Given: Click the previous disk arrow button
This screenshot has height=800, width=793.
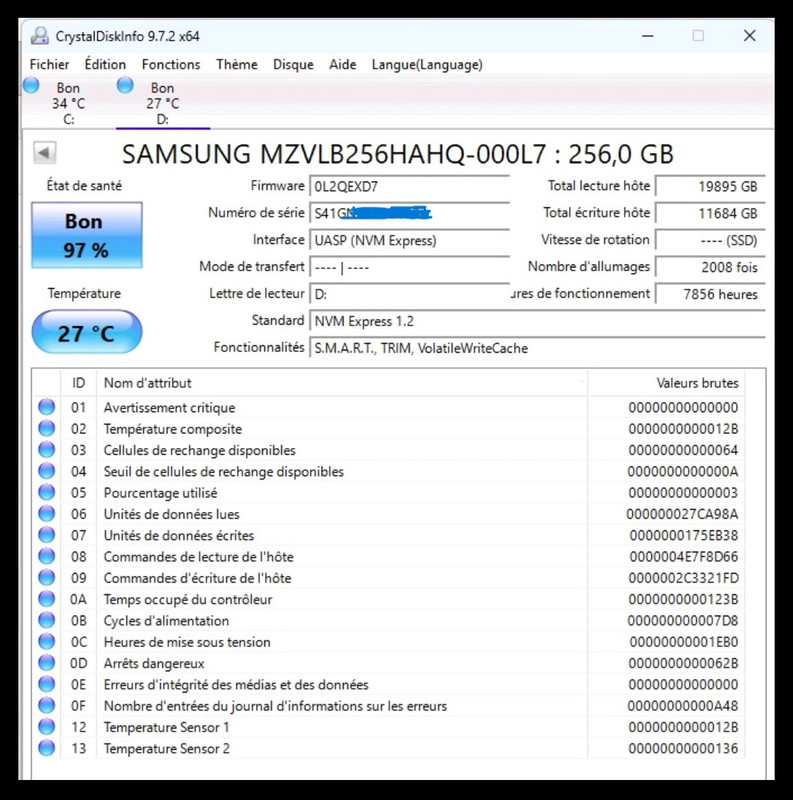Looking at the screenshot, I should click(x=44, y=153).
